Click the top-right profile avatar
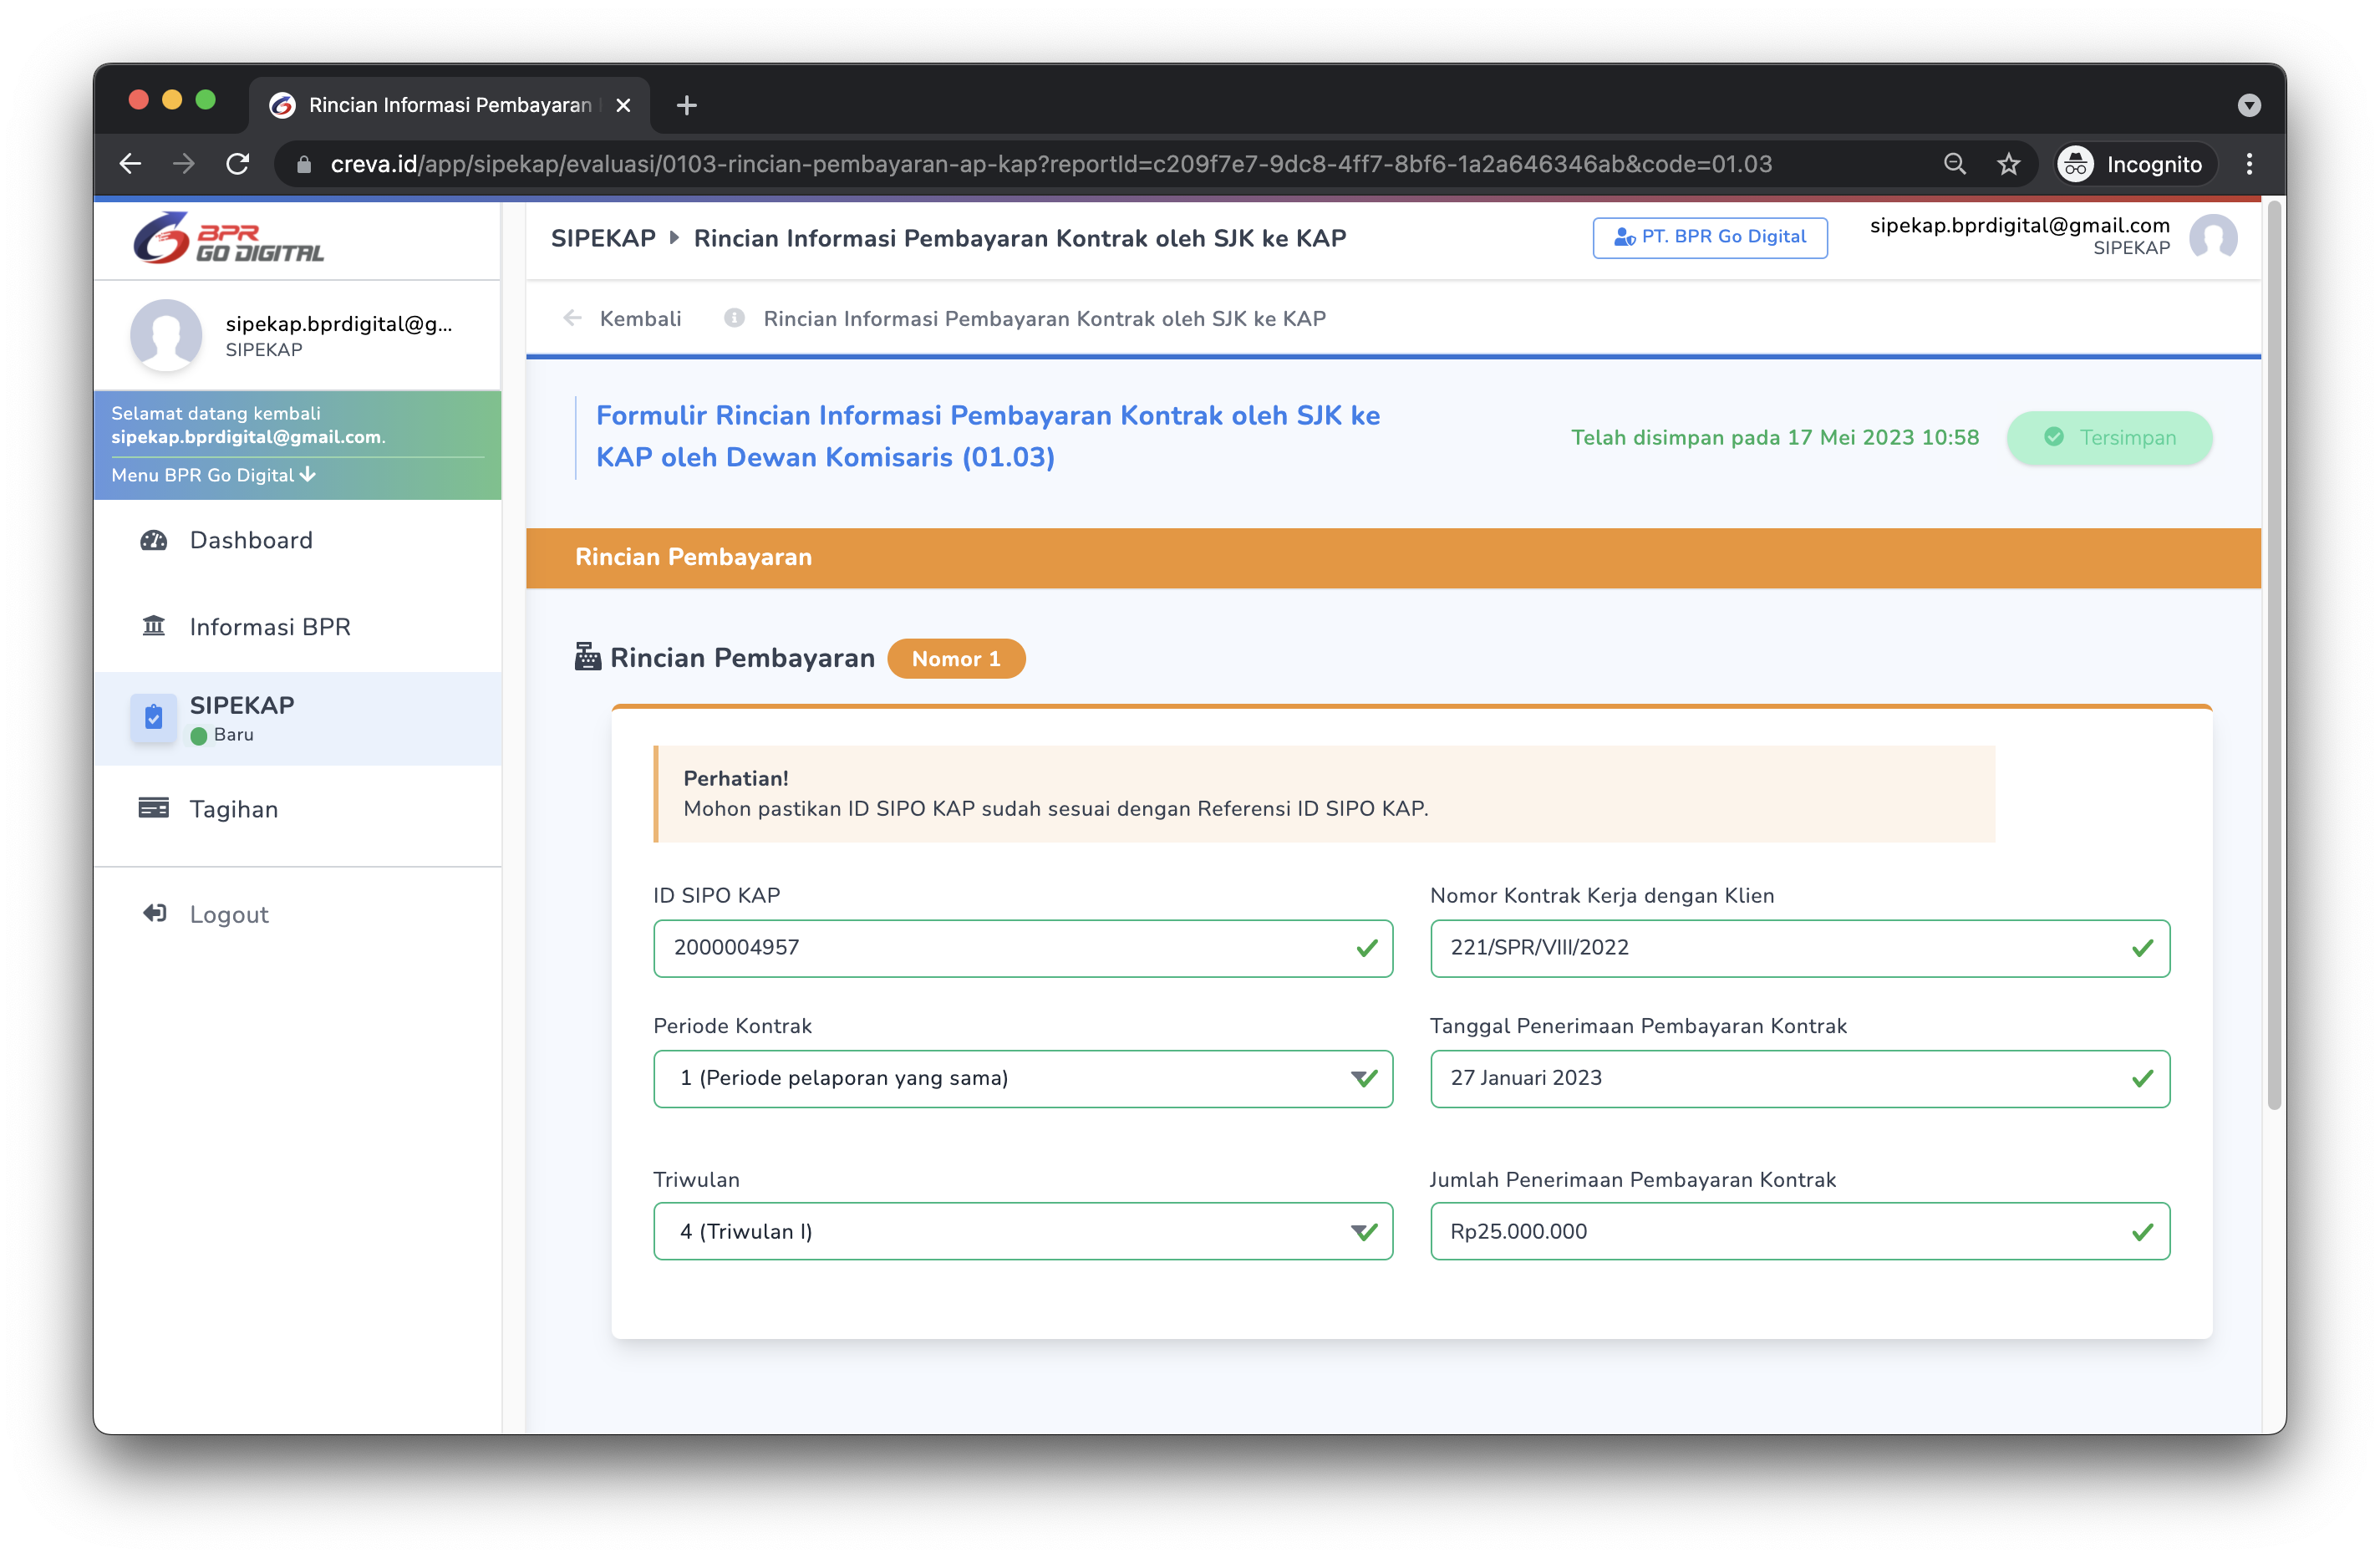This screenshot has height=1558, width=2380. (2213, 237)
